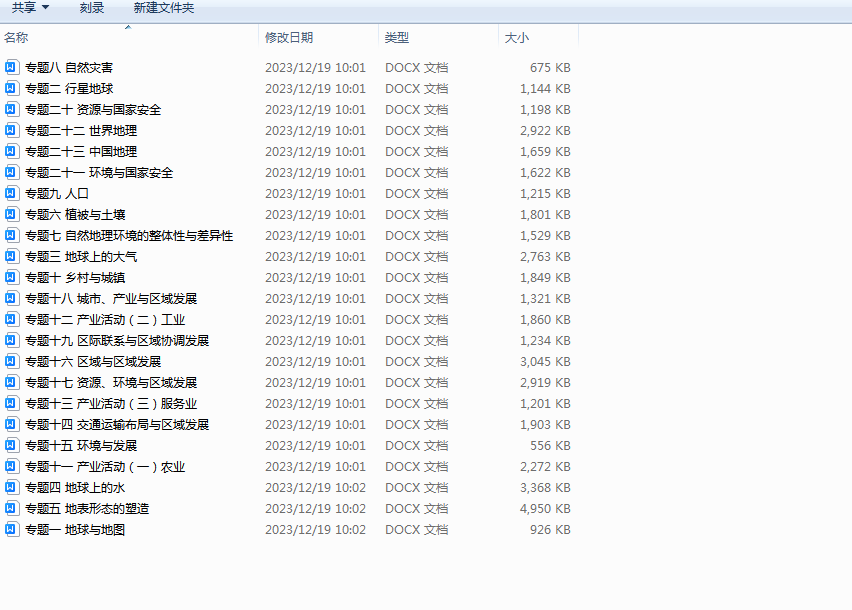The width and height of the screenshot is (852, 610).
Task: Click the docx icon for 专题四 地球上的水
Action: pyautogui.click(x=11, y=487)
